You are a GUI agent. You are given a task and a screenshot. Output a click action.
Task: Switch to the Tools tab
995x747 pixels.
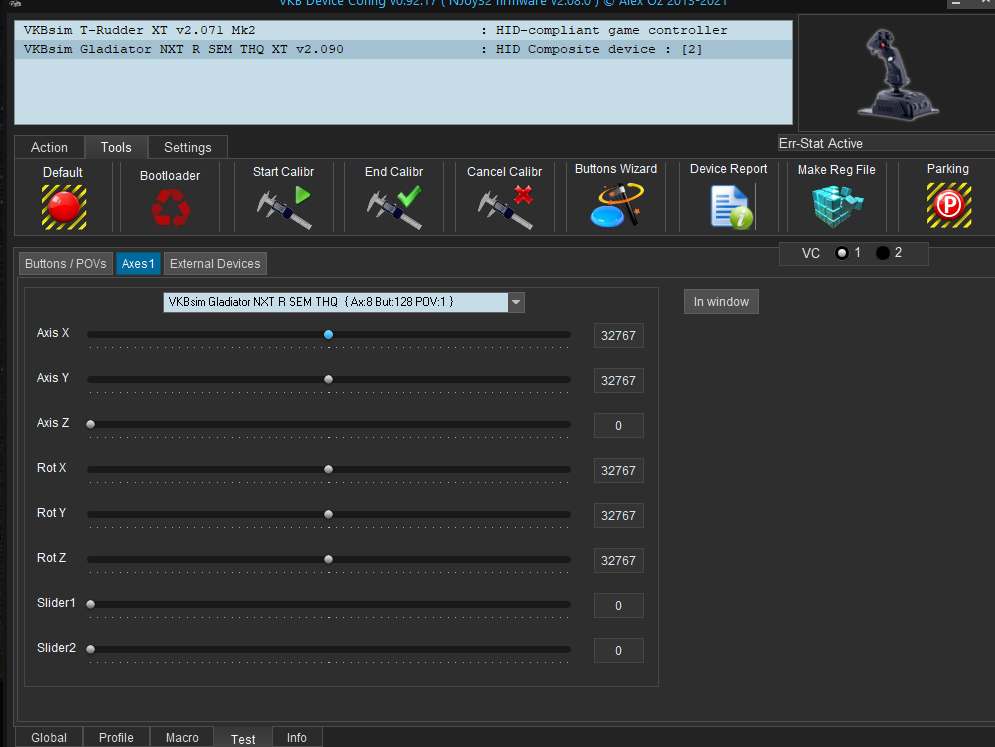pos(116,147)
